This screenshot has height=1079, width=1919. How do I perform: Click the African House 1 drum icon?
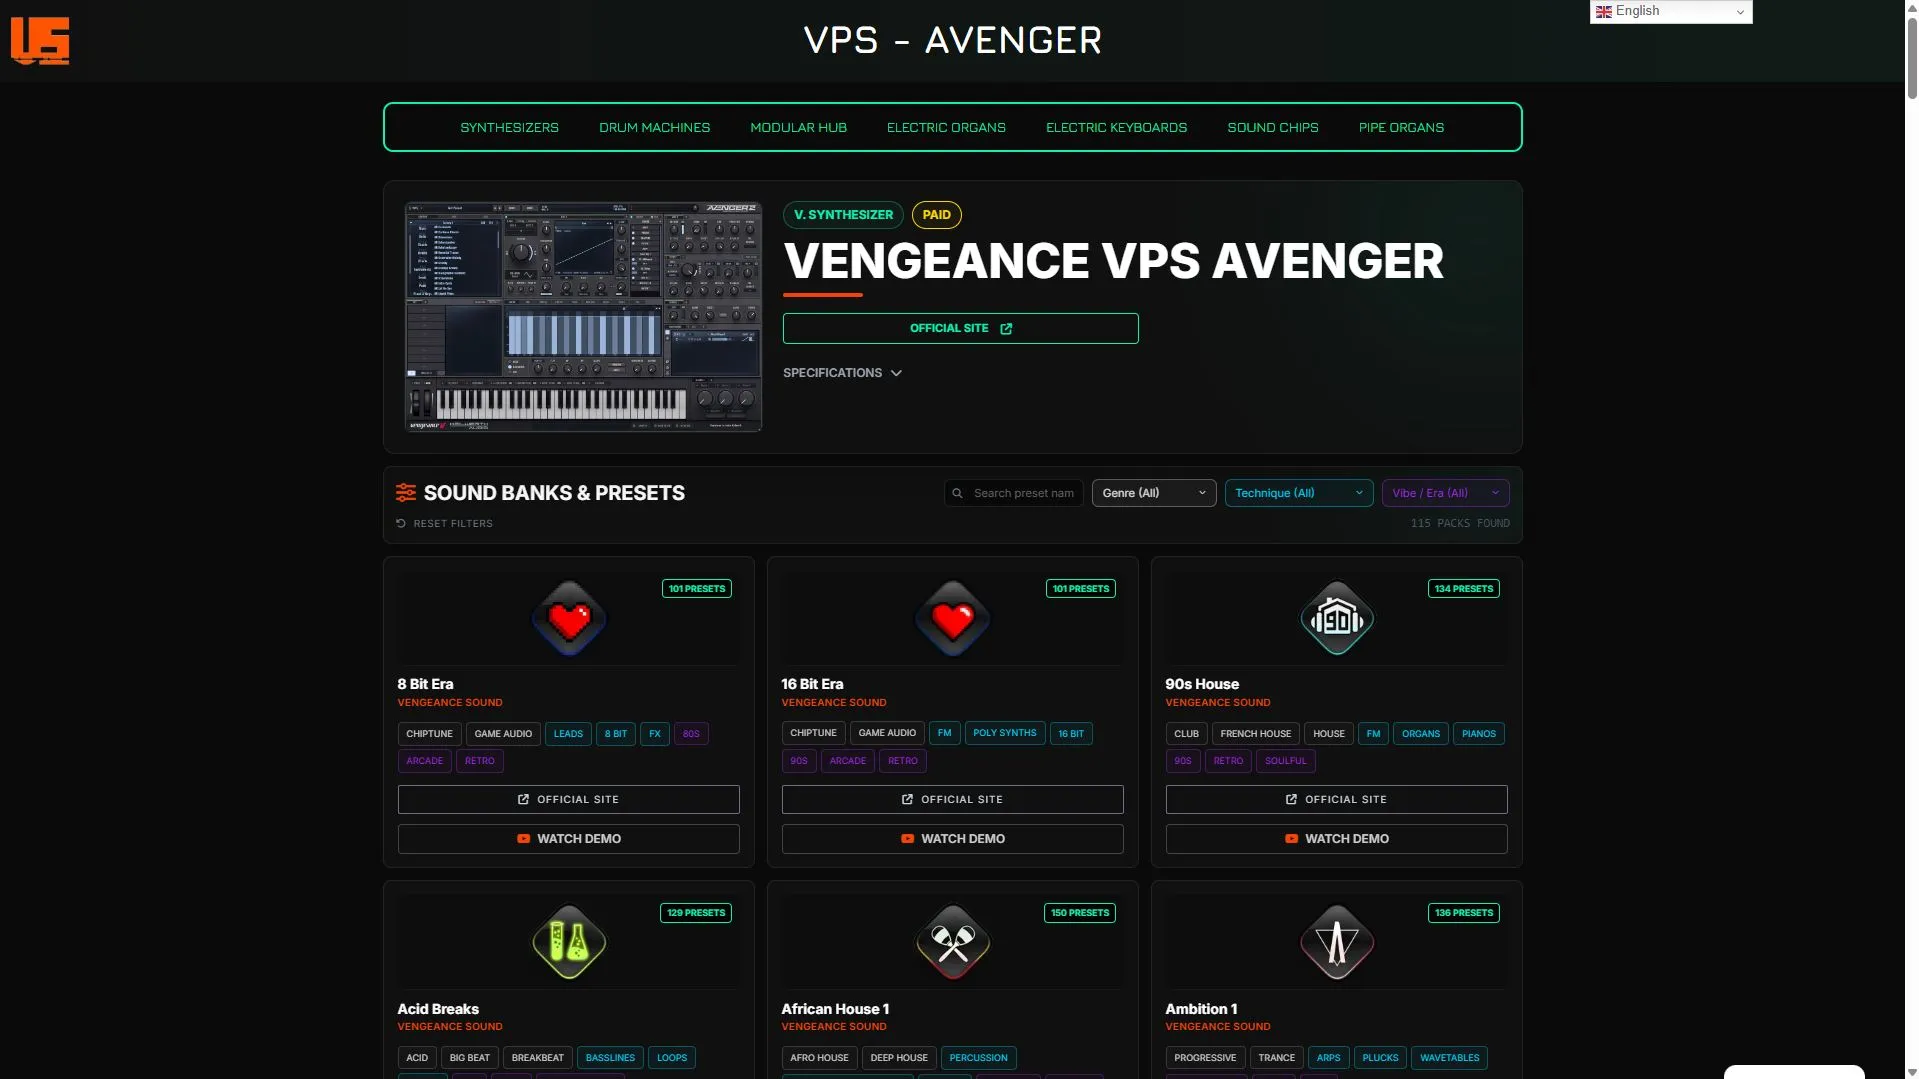[x=952, y=943]
